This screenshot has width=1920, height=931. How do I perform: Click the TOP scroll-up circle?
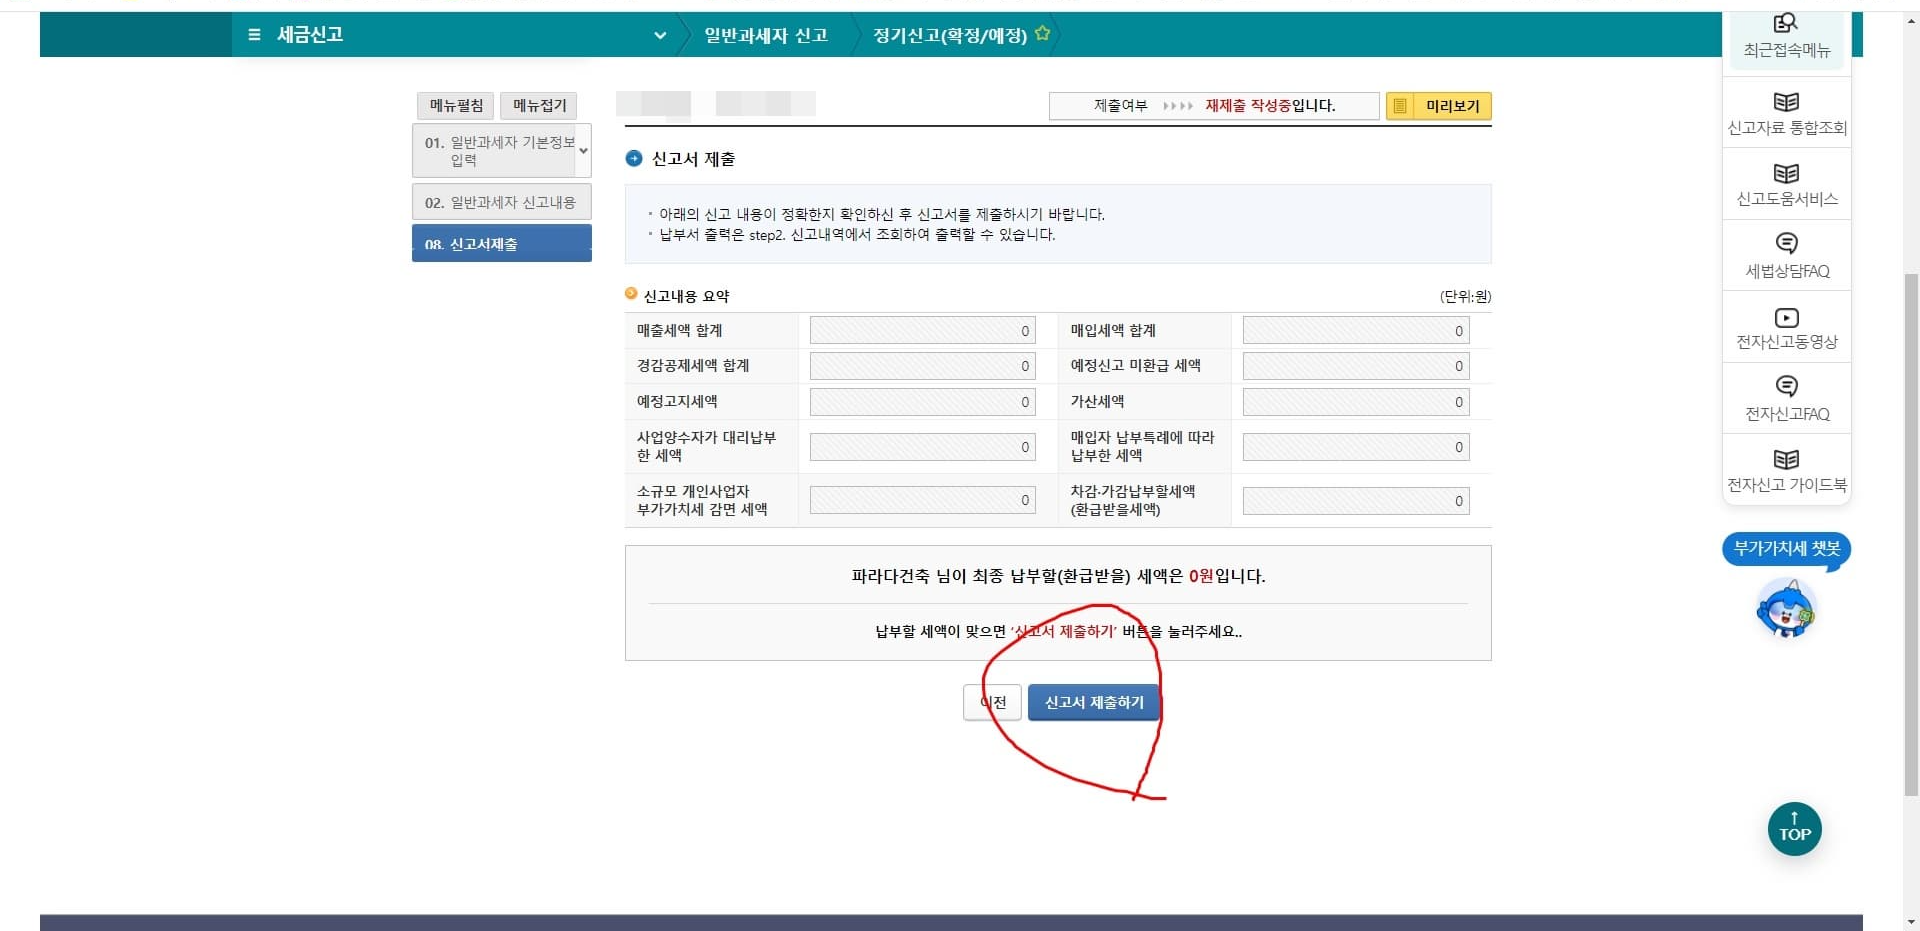coord(1794,828)
